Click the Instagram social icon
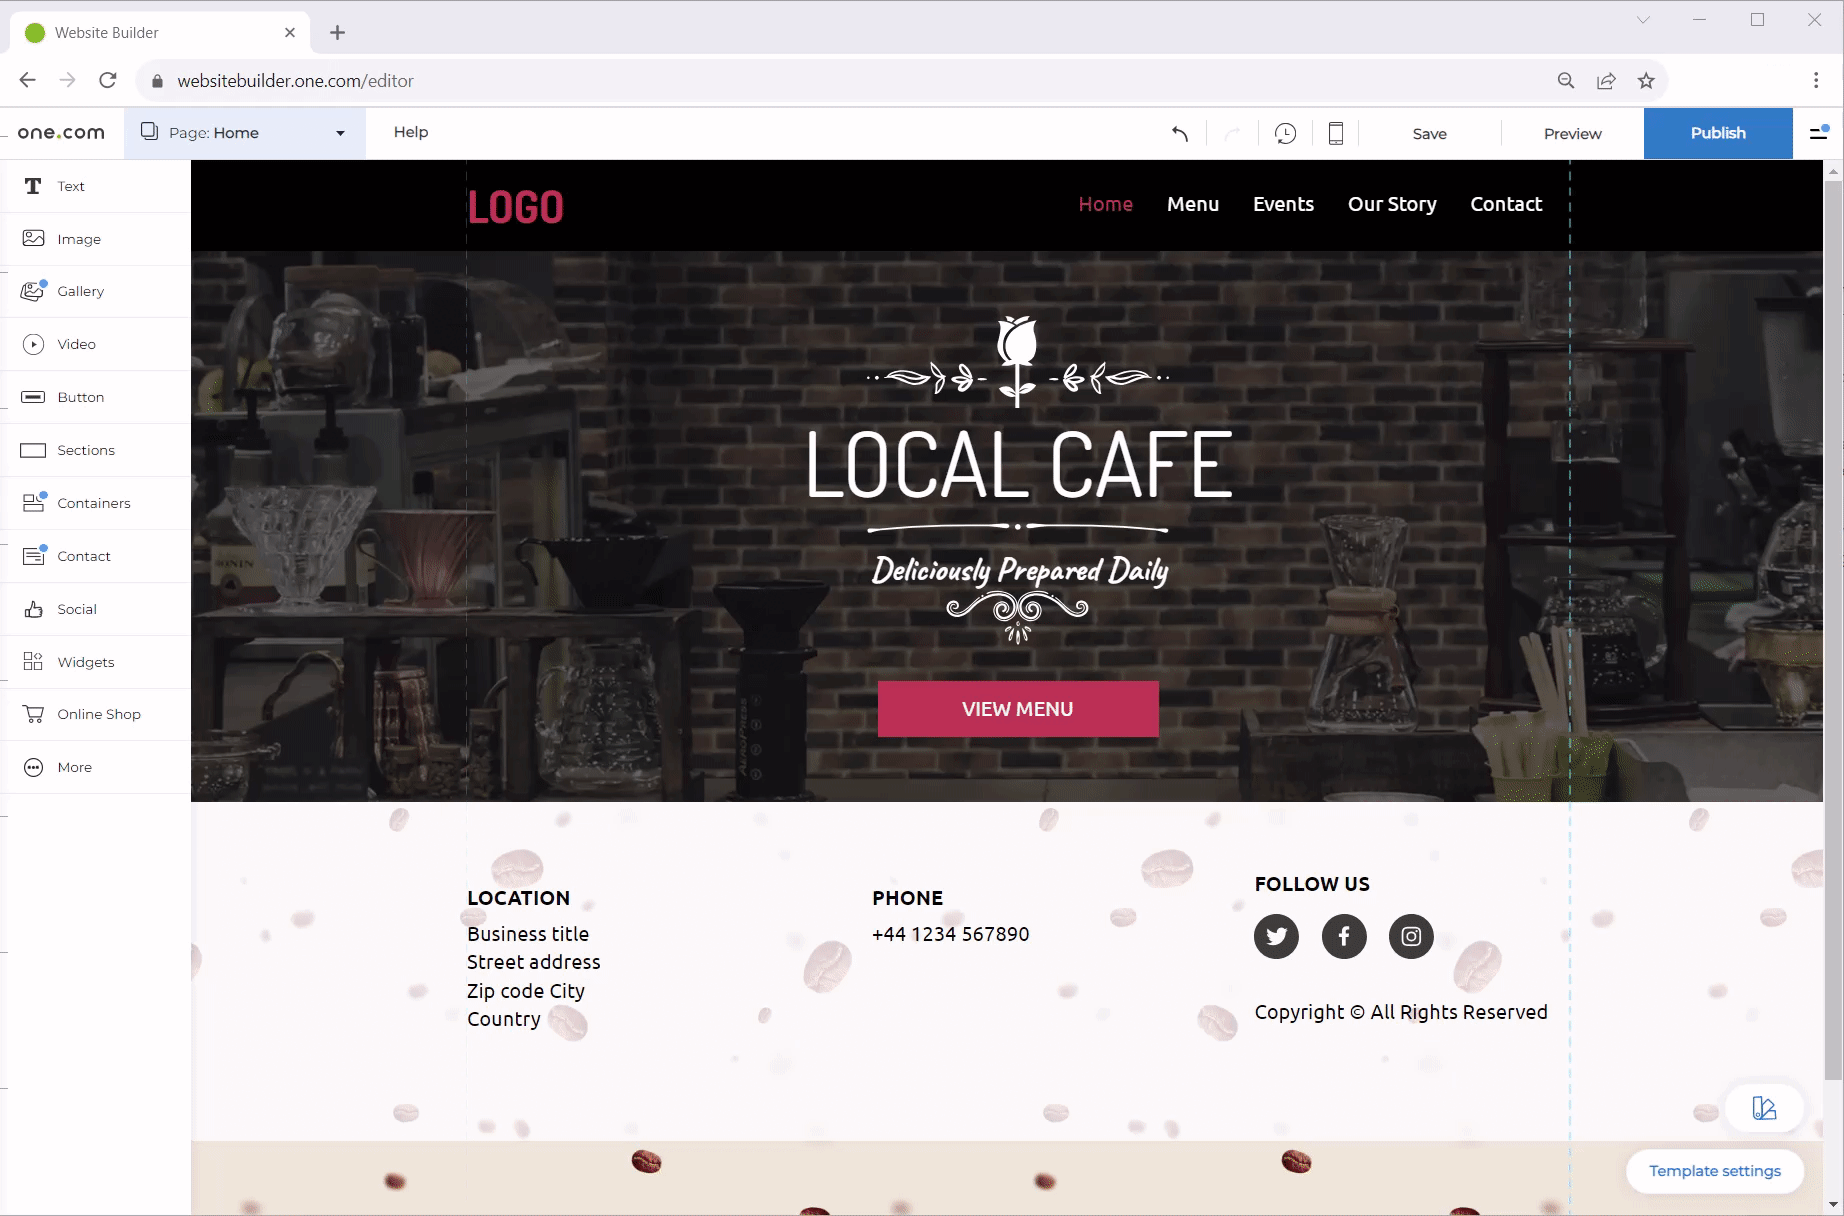The image size is (1844, 1216). 1411,937
